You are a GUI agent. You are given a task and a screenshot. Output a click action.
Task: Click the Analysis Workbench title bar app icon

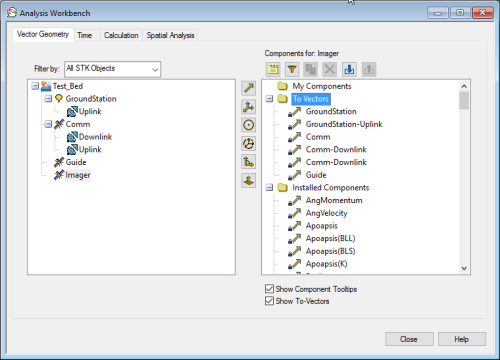pos(12,13)
